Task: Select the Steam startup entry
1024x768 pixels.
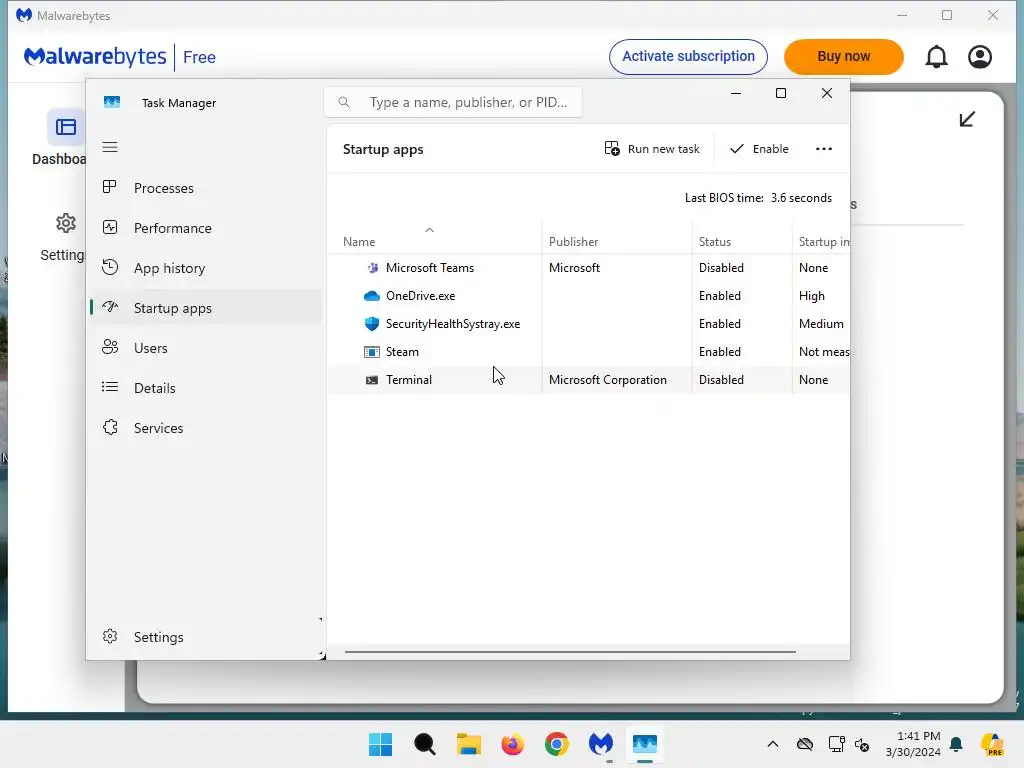Action: coord(588,352)
